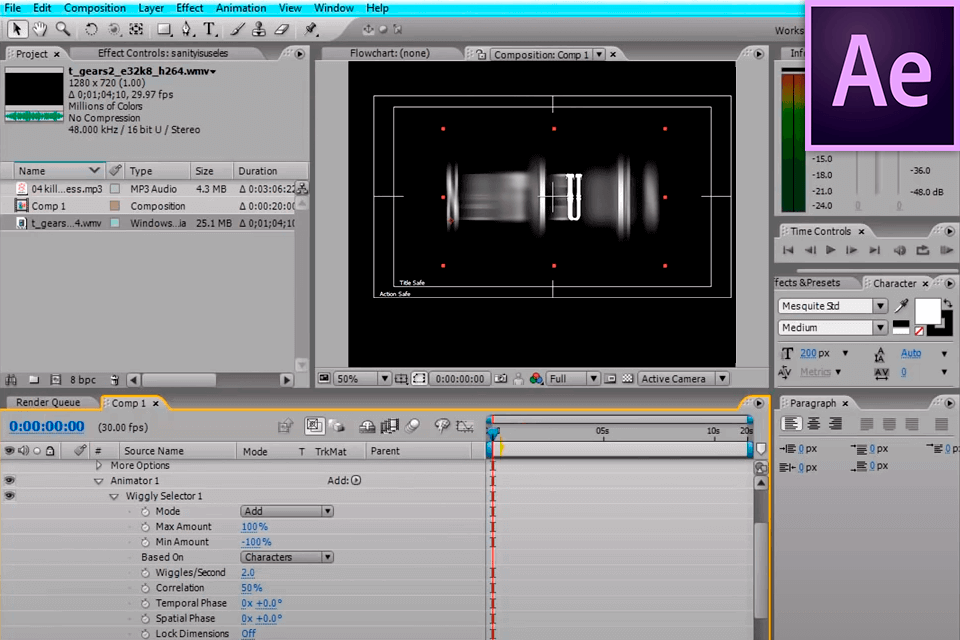Select the Rotation tool
Screen dimensions: 960x640
tap(91, 29)
